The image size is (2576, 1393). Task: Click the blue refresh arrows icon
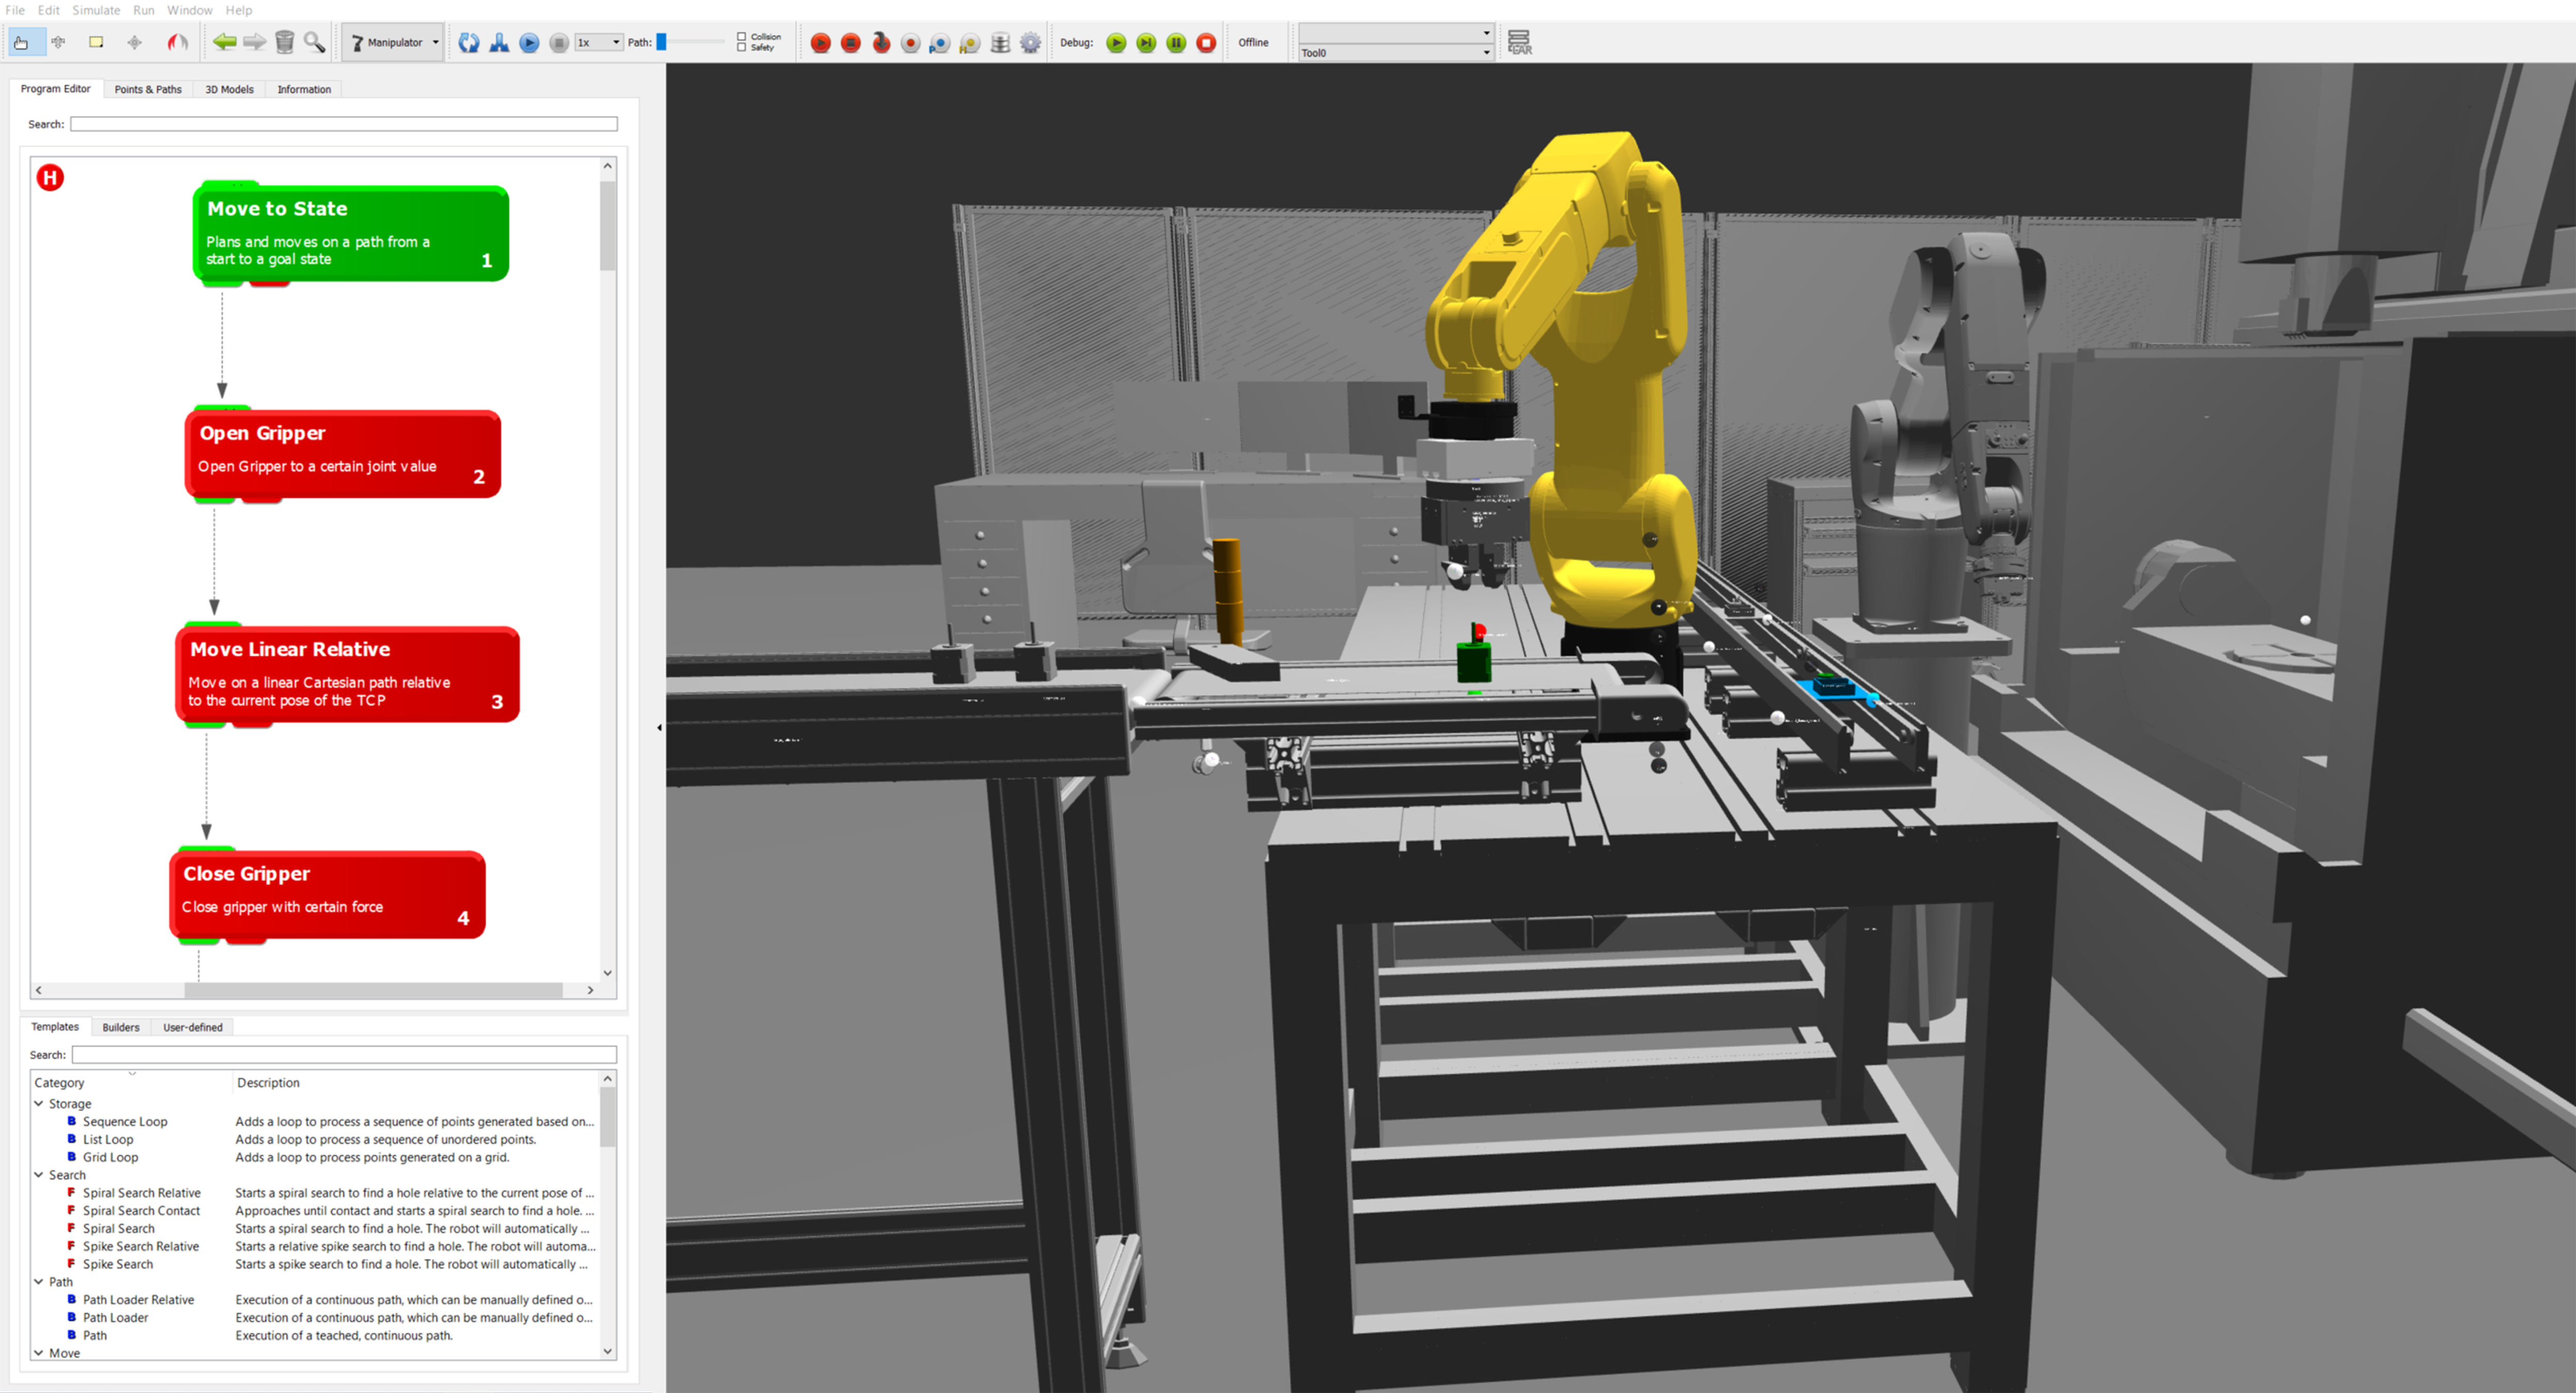click(468, 43)
